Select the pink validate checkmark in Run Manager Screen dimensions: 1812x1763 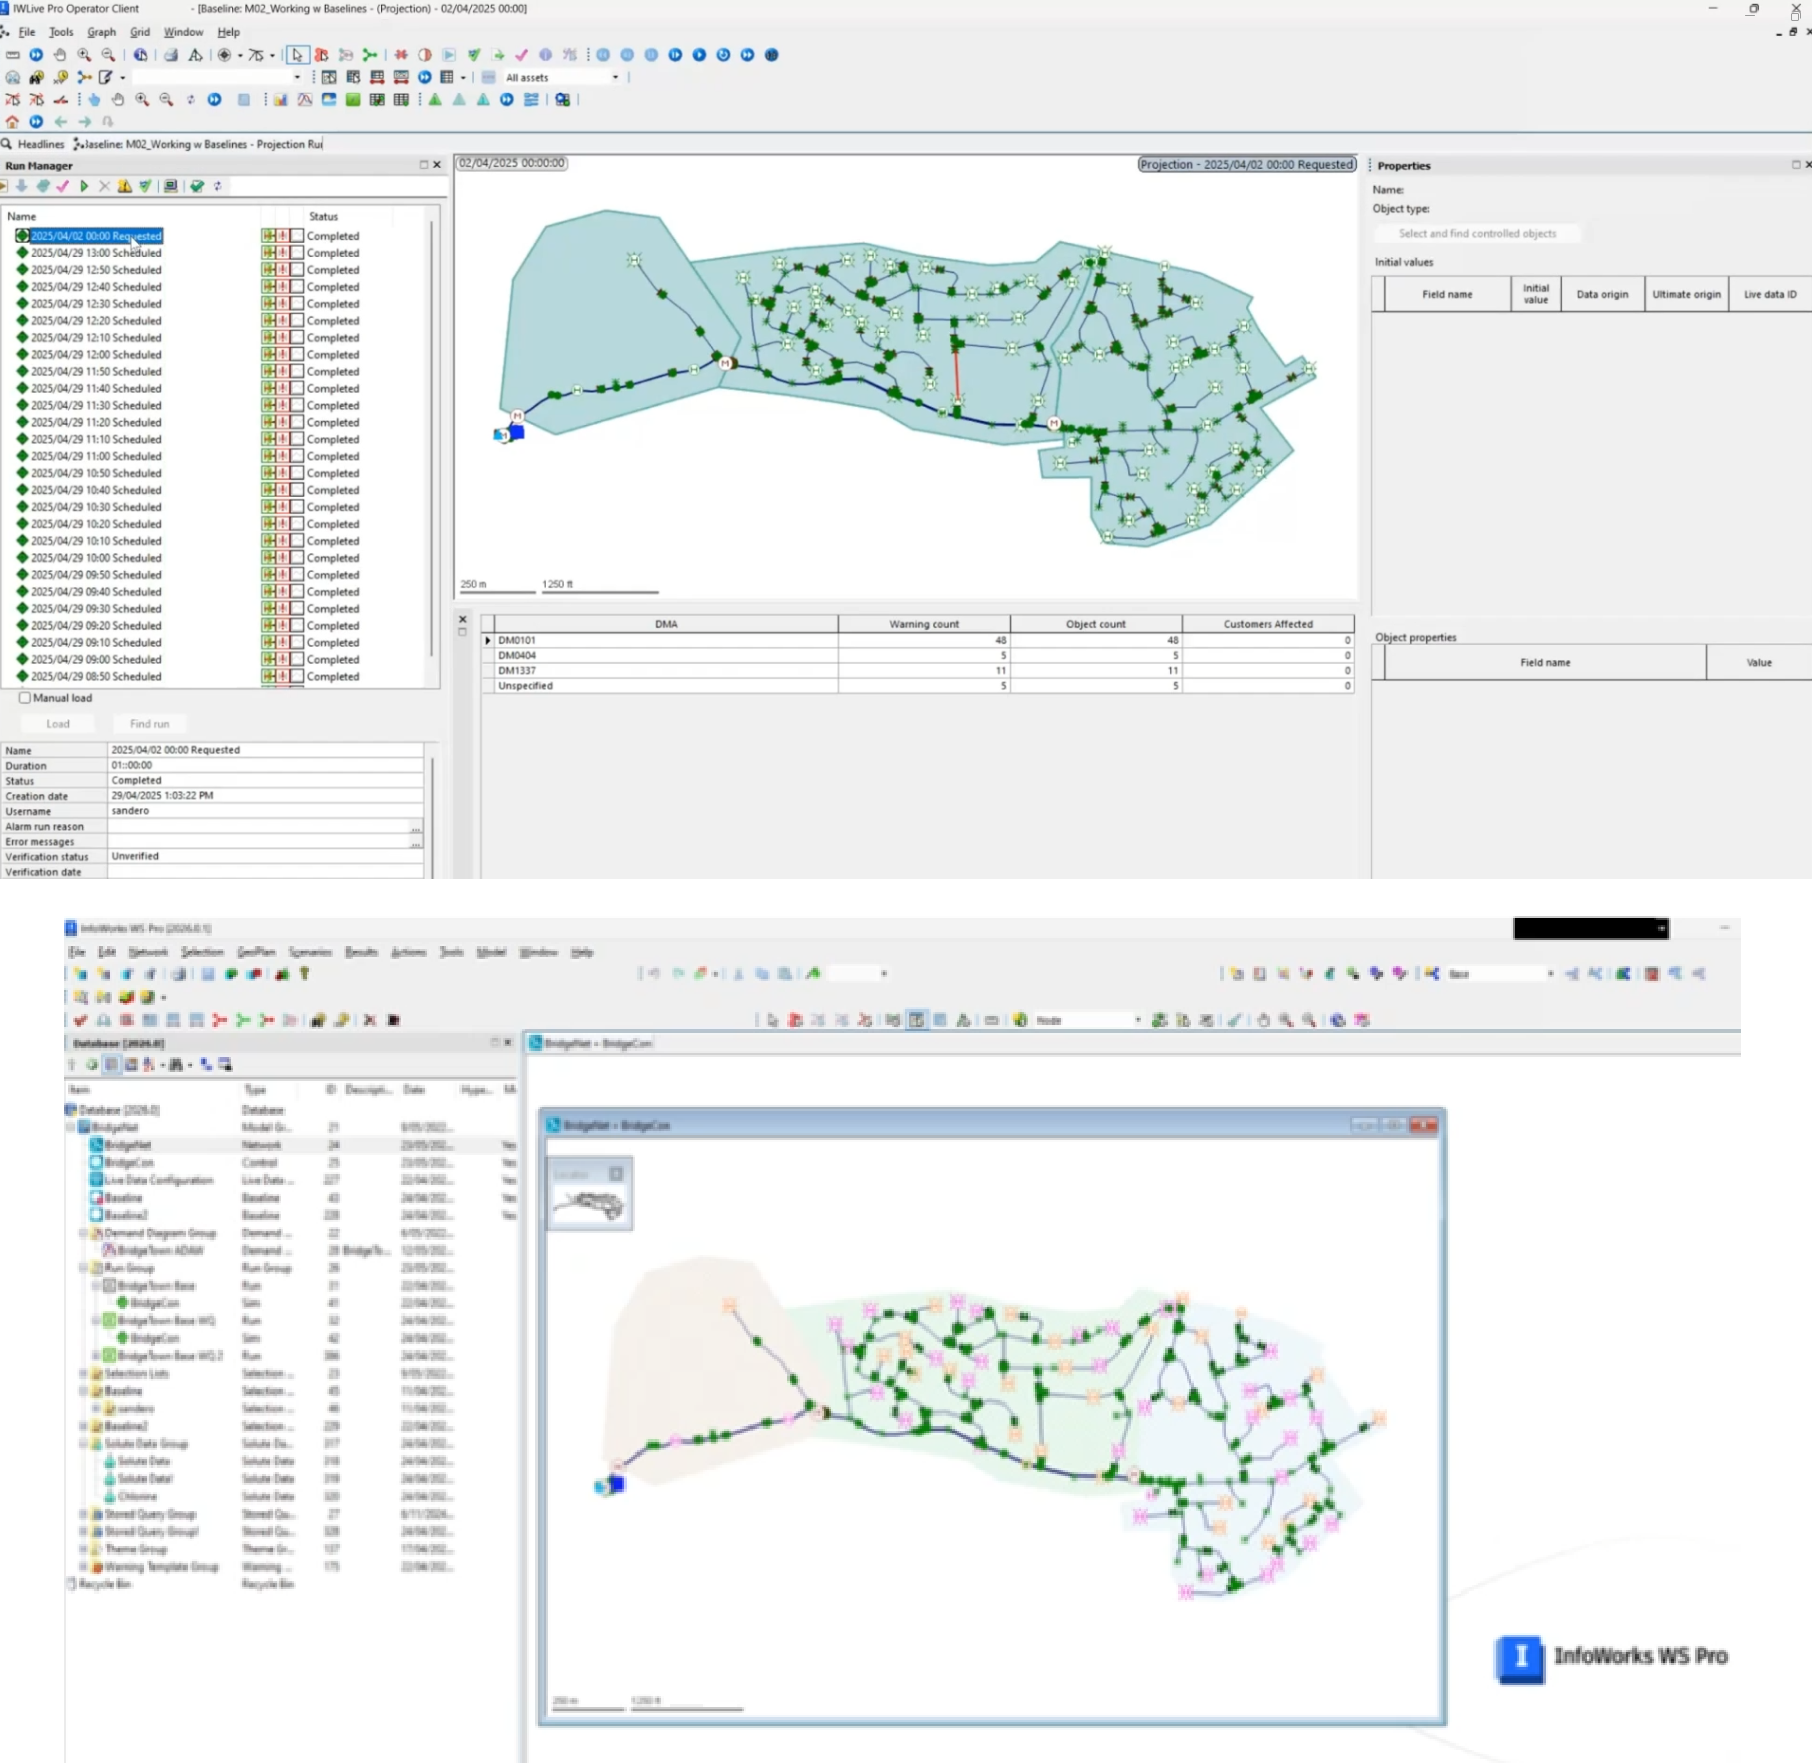point(63,187)
